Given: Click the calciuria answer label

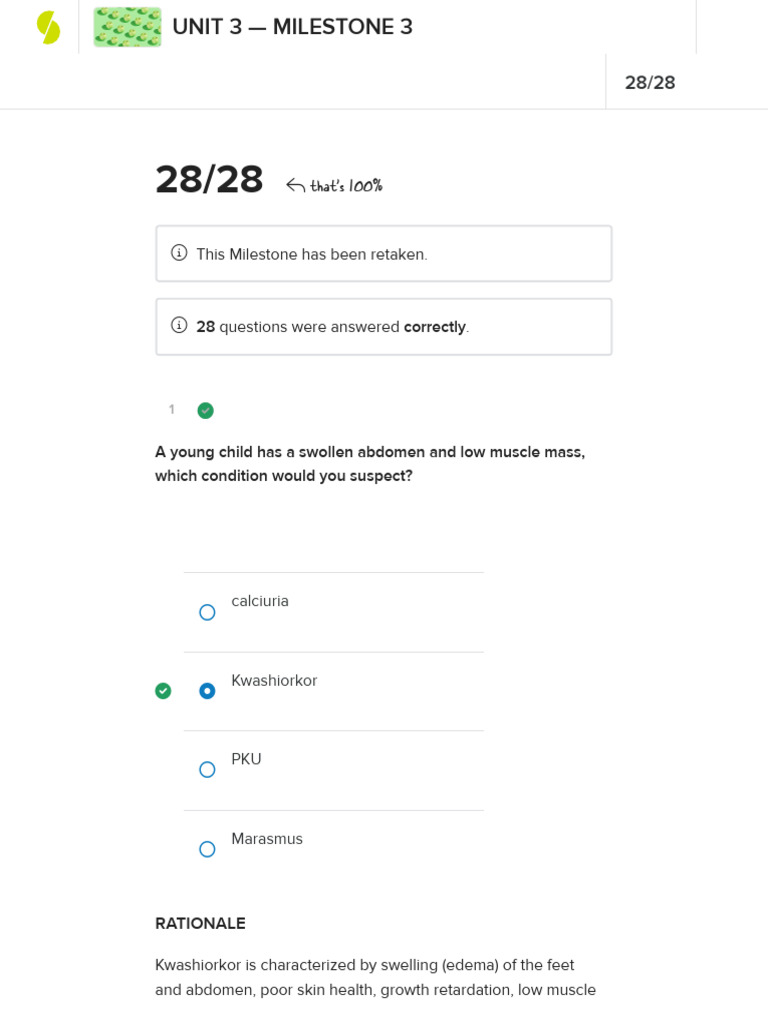Looking at the screenshot, I should pos(260,601).
